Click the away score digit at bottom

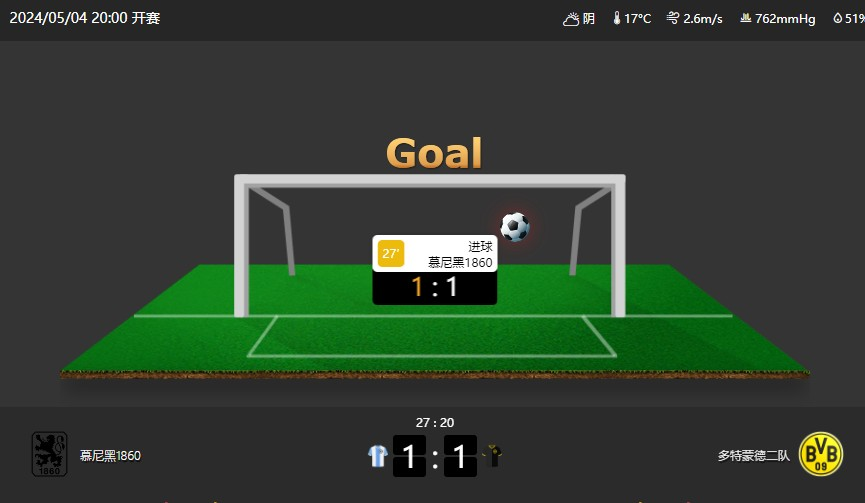pyautogui.click(x=460, y=456)
